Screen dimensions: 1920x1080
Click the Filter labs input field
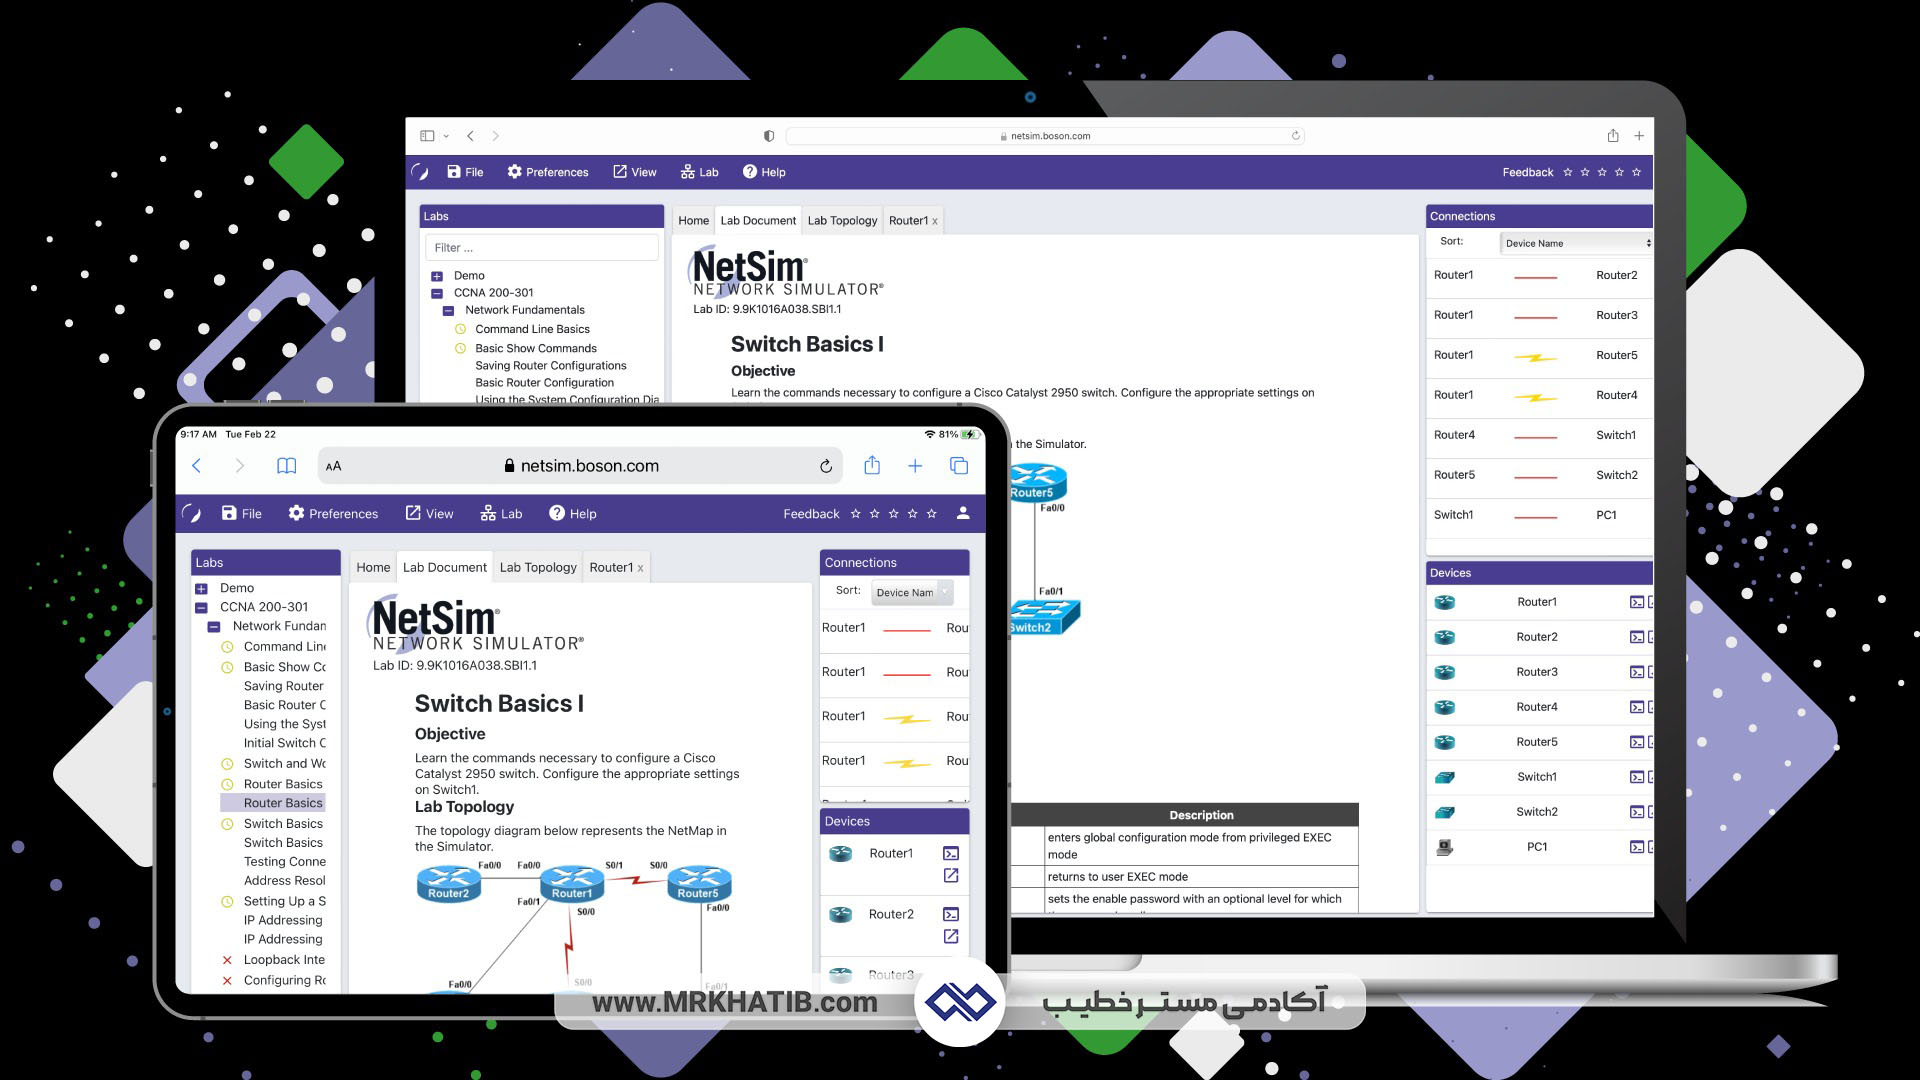541,248
